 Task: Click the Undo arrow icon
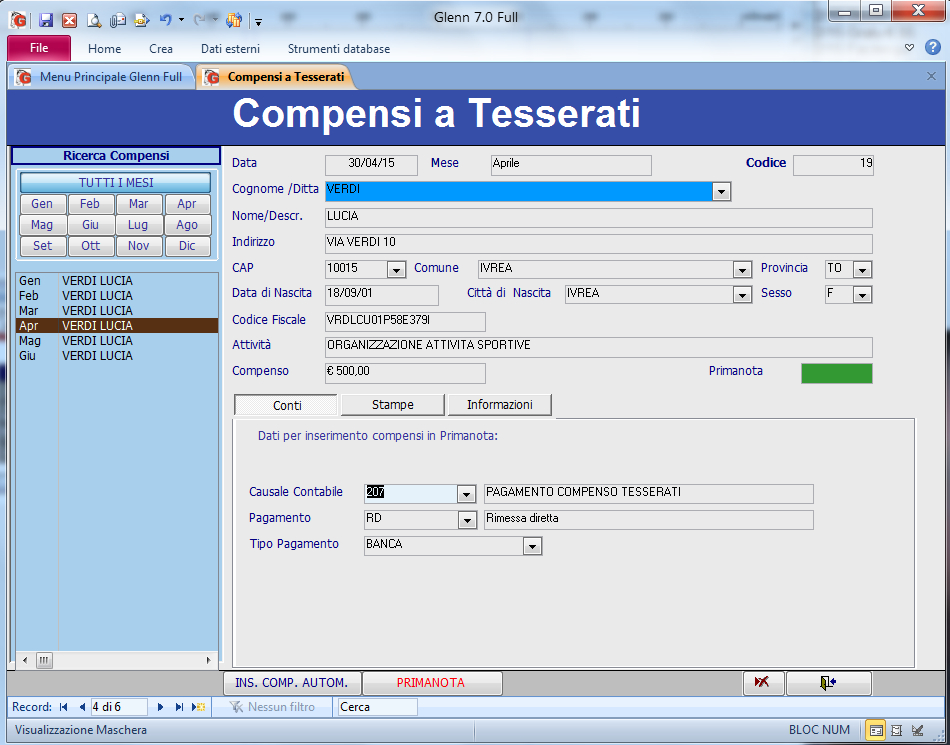165,20
